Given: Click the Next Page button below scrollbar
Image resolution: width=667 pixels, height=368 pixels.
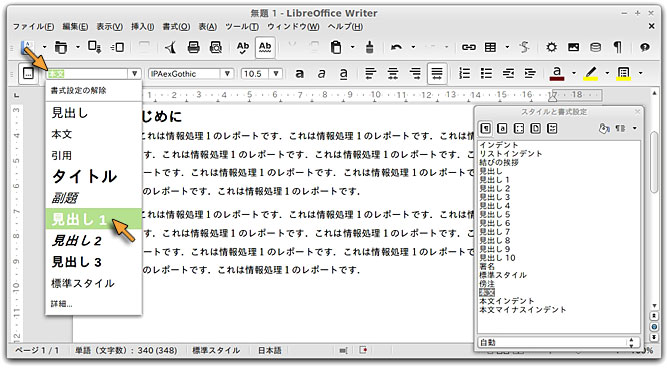Looking at the screenshot, I should pyautogui.click(x=654, y=337).
